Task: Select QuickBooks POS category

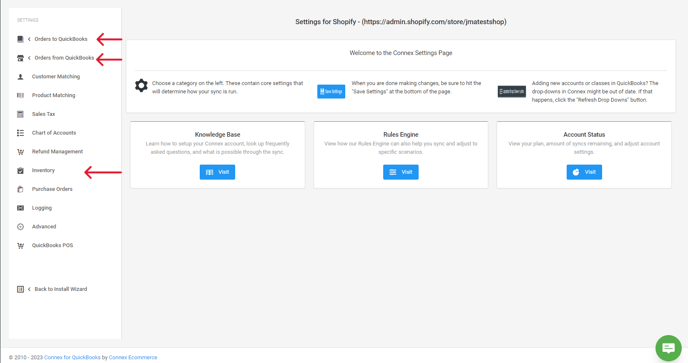Action: (52, 246)
